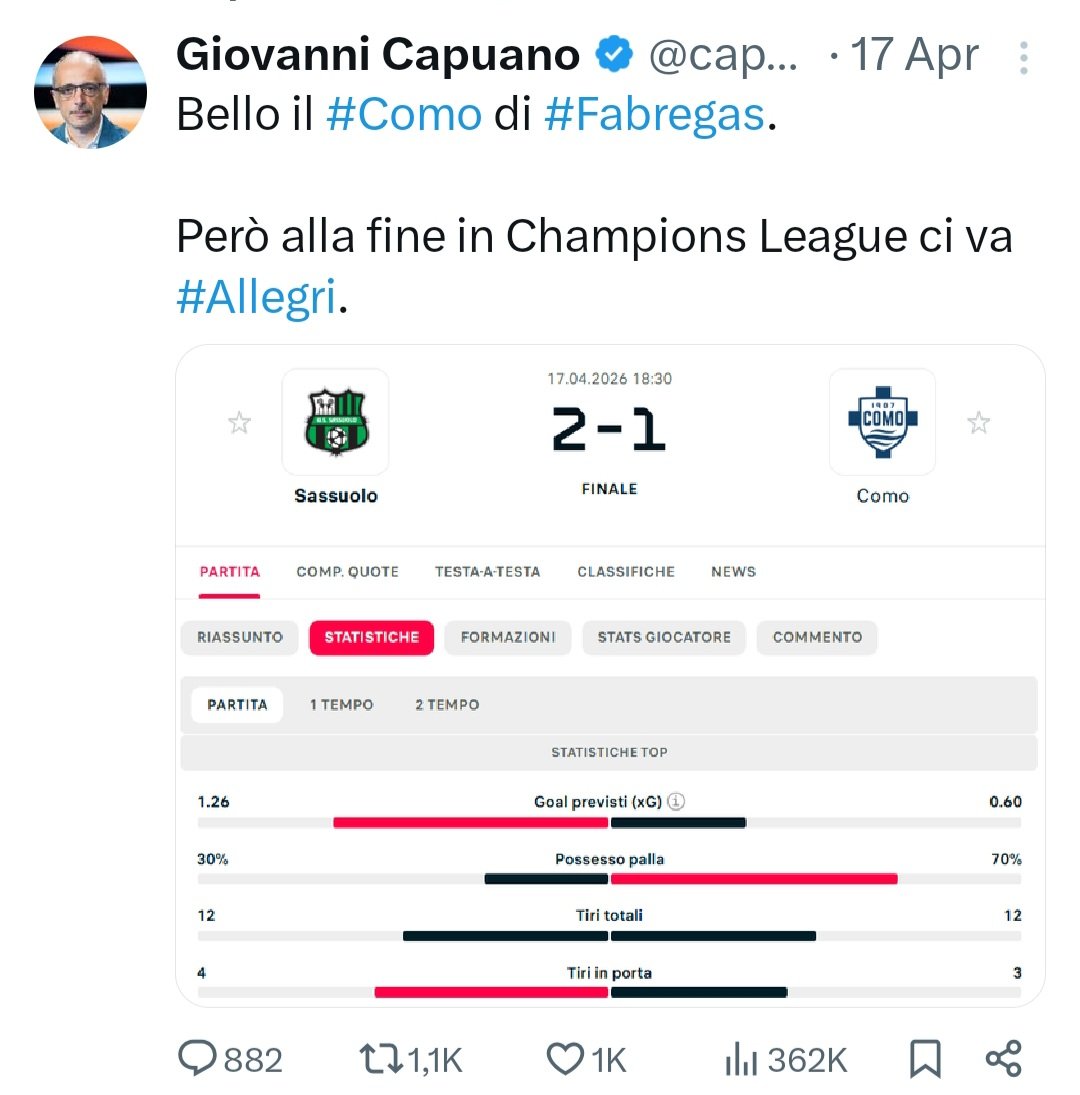Switch to the TESTA-A-TESTA tab
Image resolution: width=1080 pixels, height=1095 pixels.
487,572
